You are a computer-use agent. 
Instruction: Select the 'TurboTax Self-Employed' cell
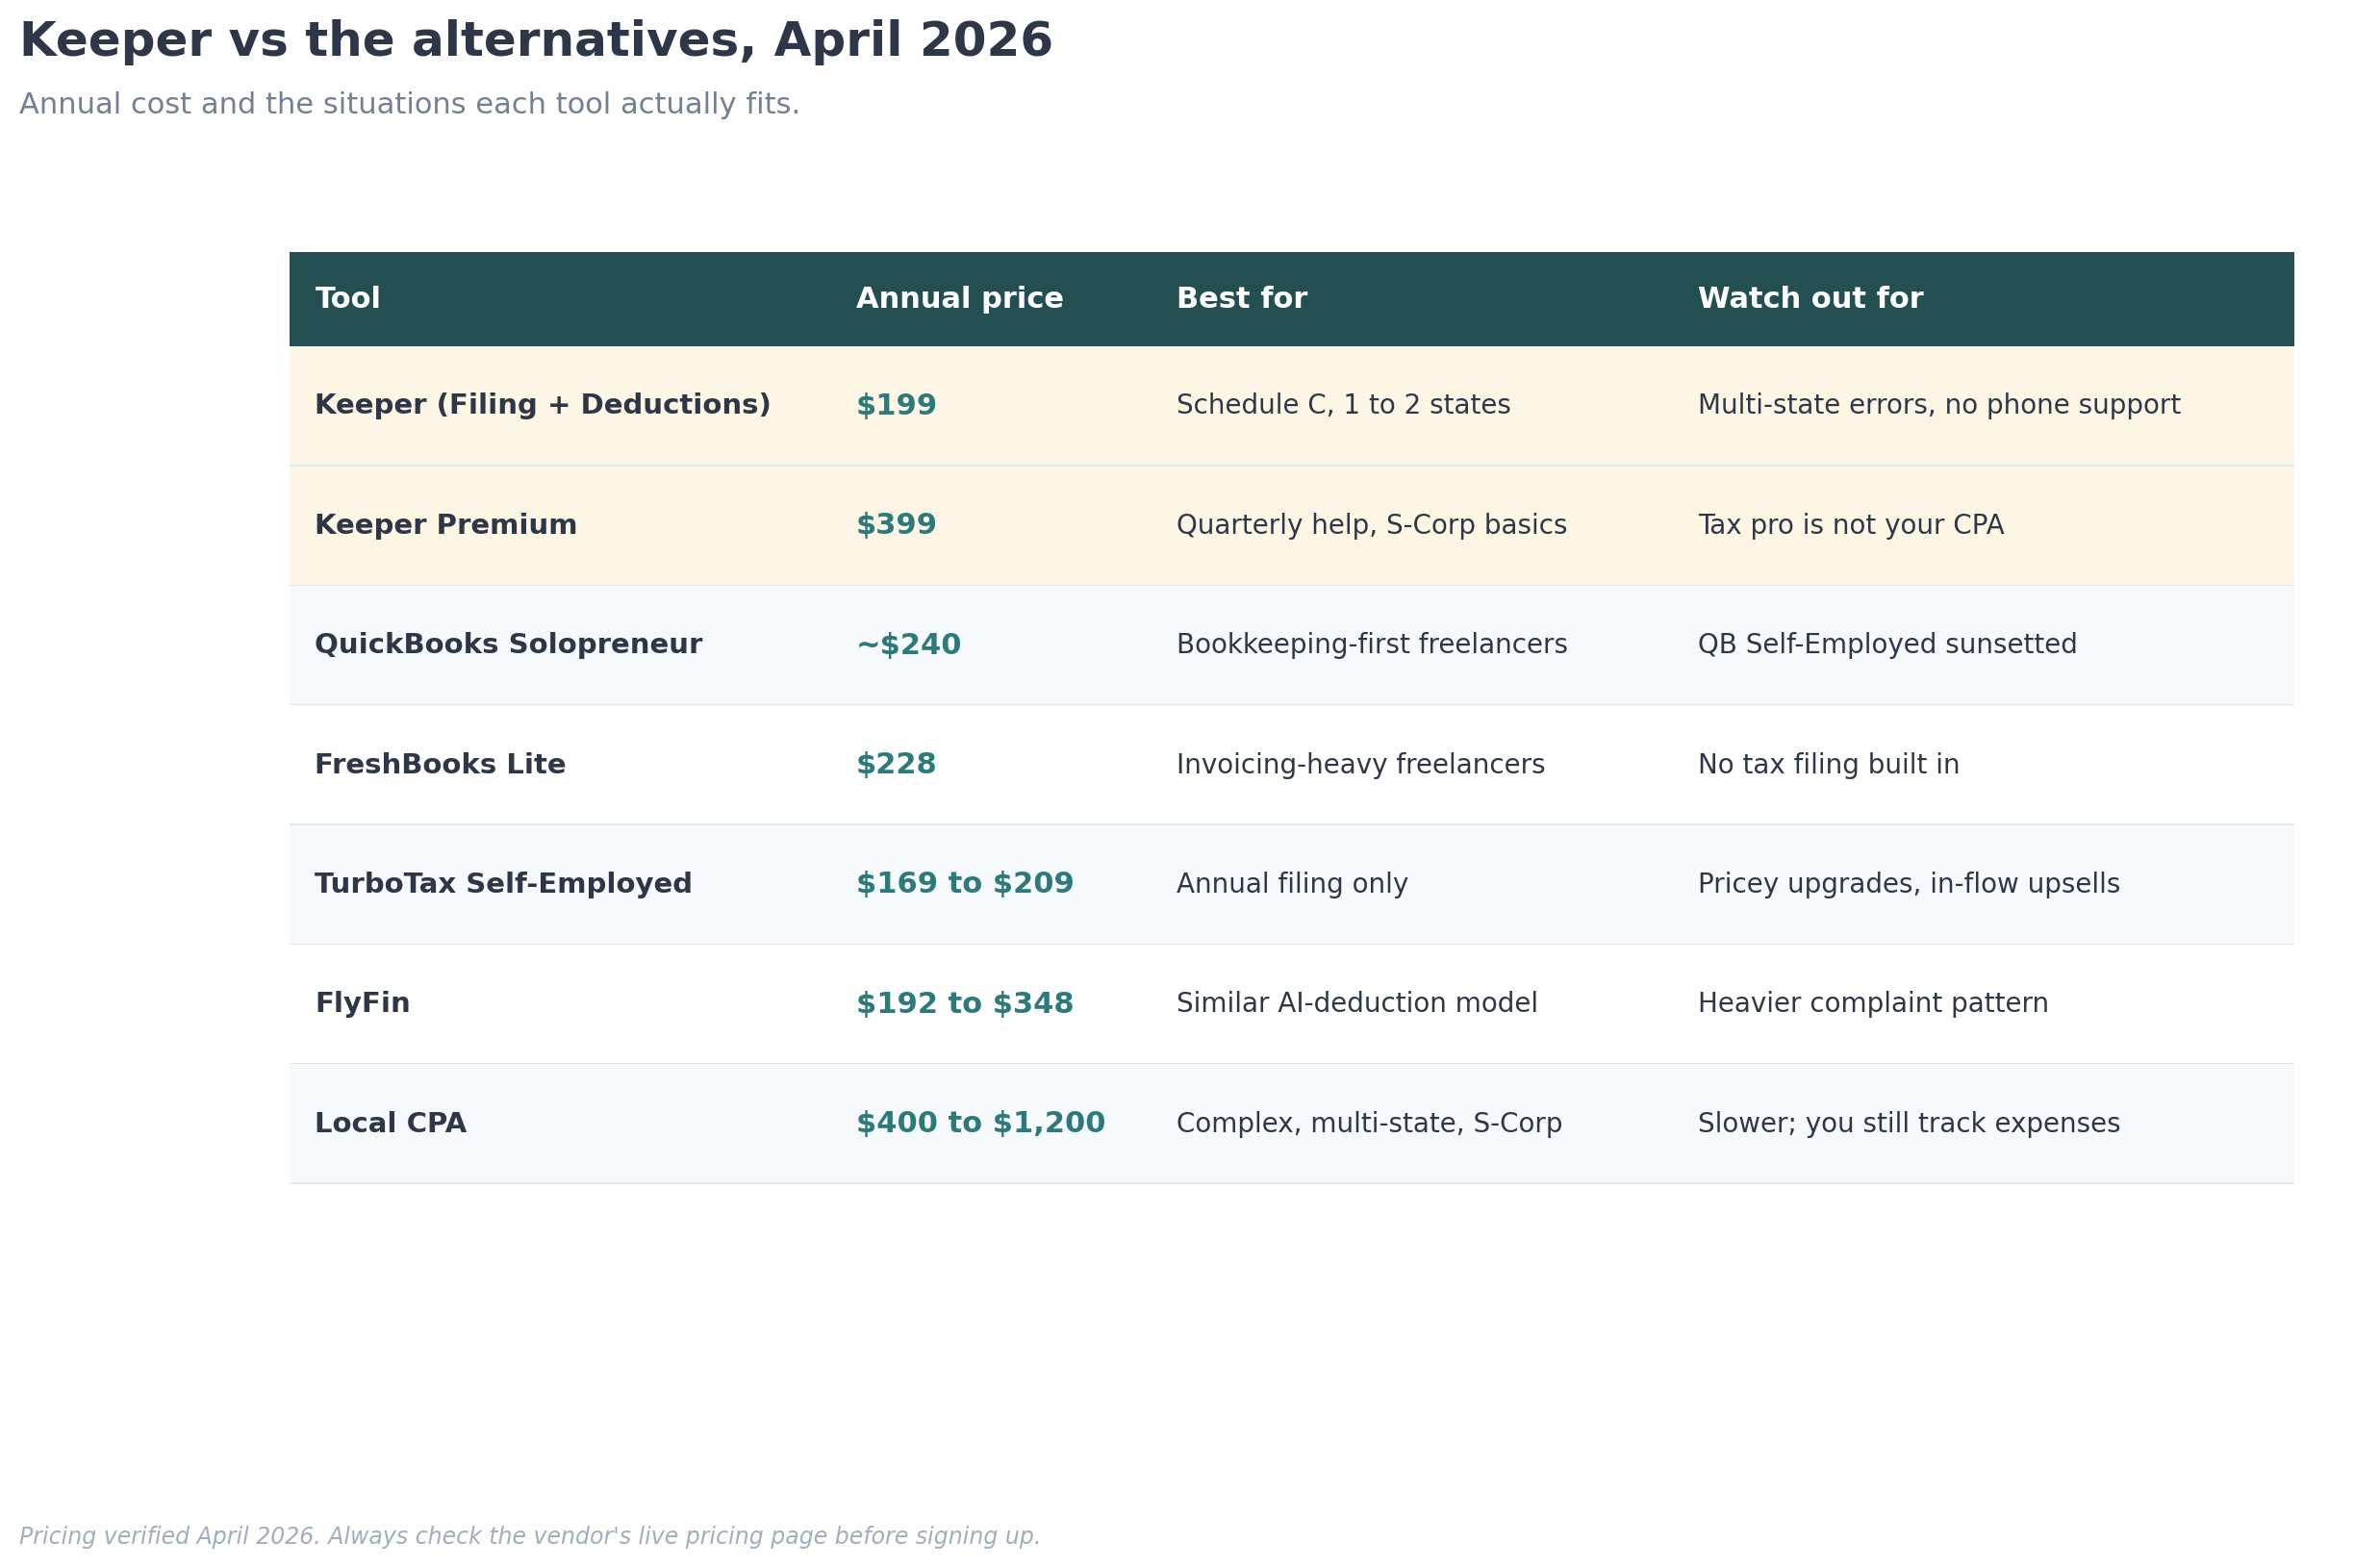(x=503, y=884)
